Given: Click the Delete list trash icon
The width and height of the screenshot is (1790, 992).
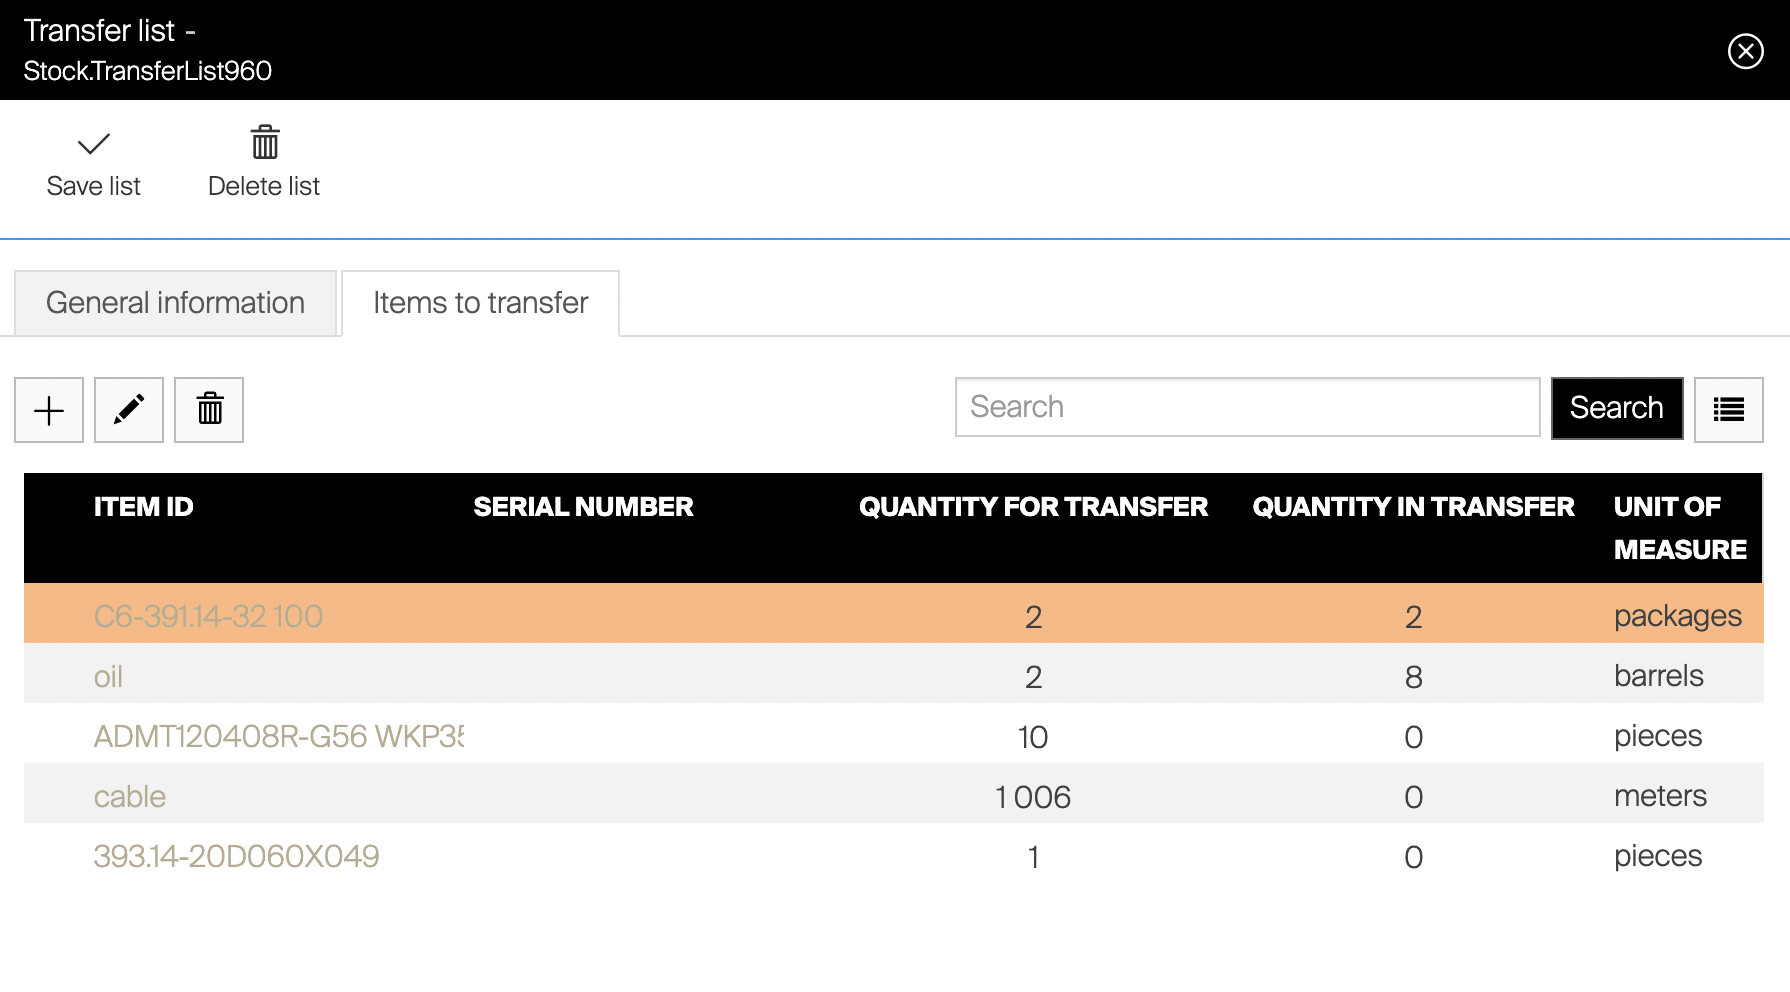Looking at the screenshot, I should tap(265, 143).
